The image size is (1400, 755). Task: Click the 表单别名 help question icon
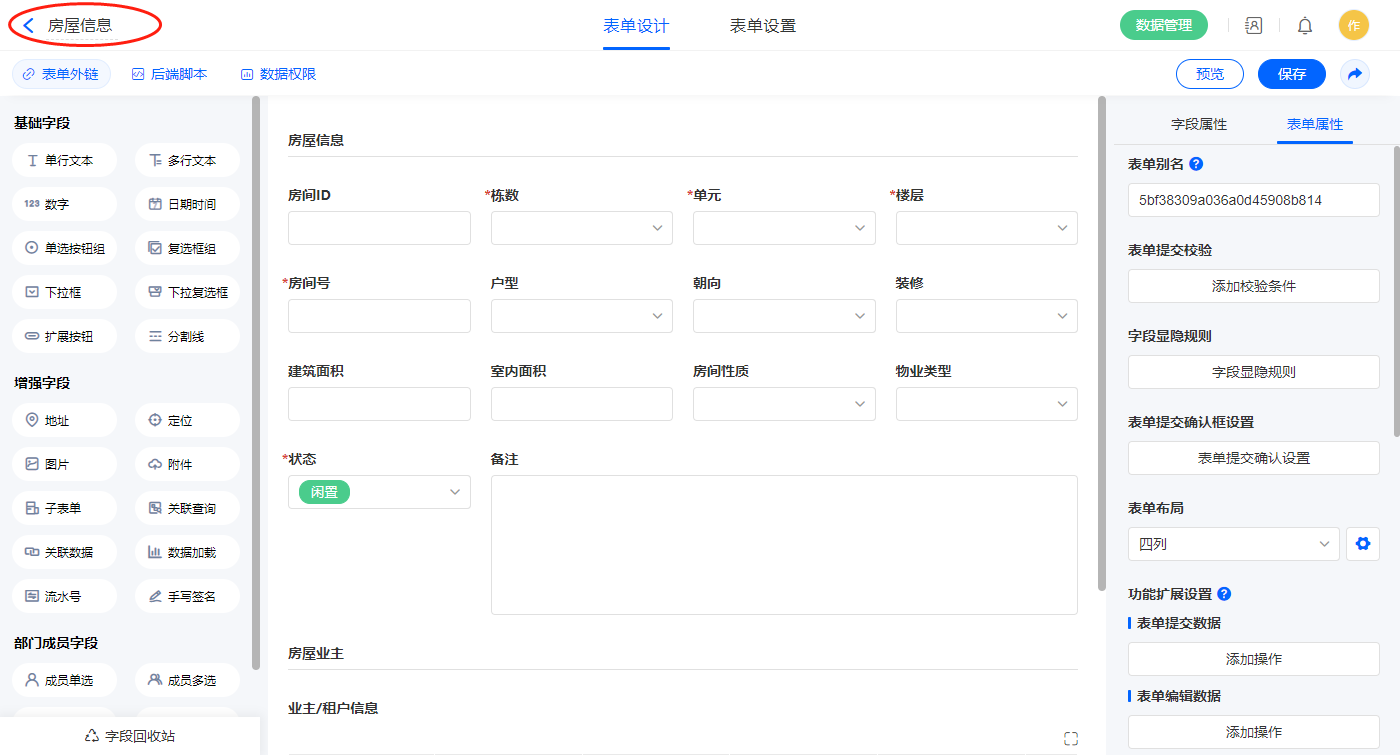coord(1196,164)
